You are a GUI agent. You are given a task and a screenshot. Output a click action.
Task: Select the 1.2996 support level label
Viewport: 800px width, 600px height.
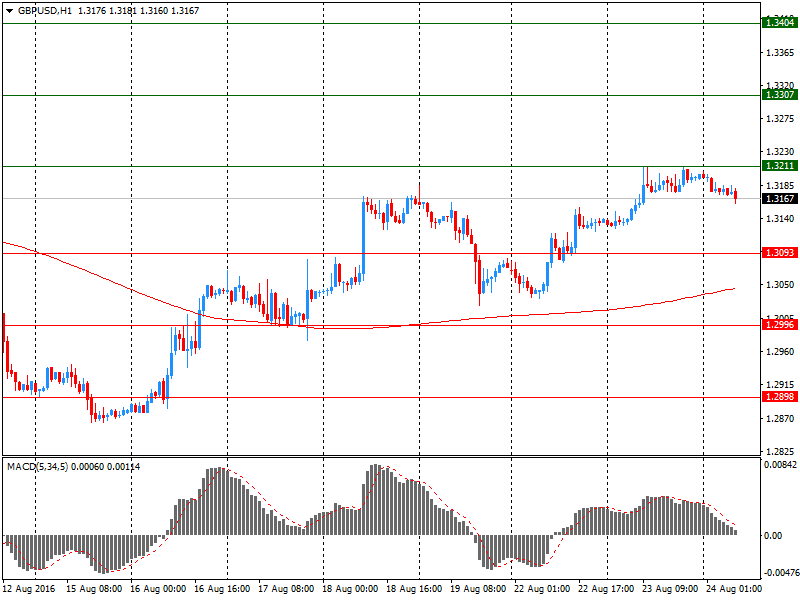pyautogui.click(x=780, y=324)
